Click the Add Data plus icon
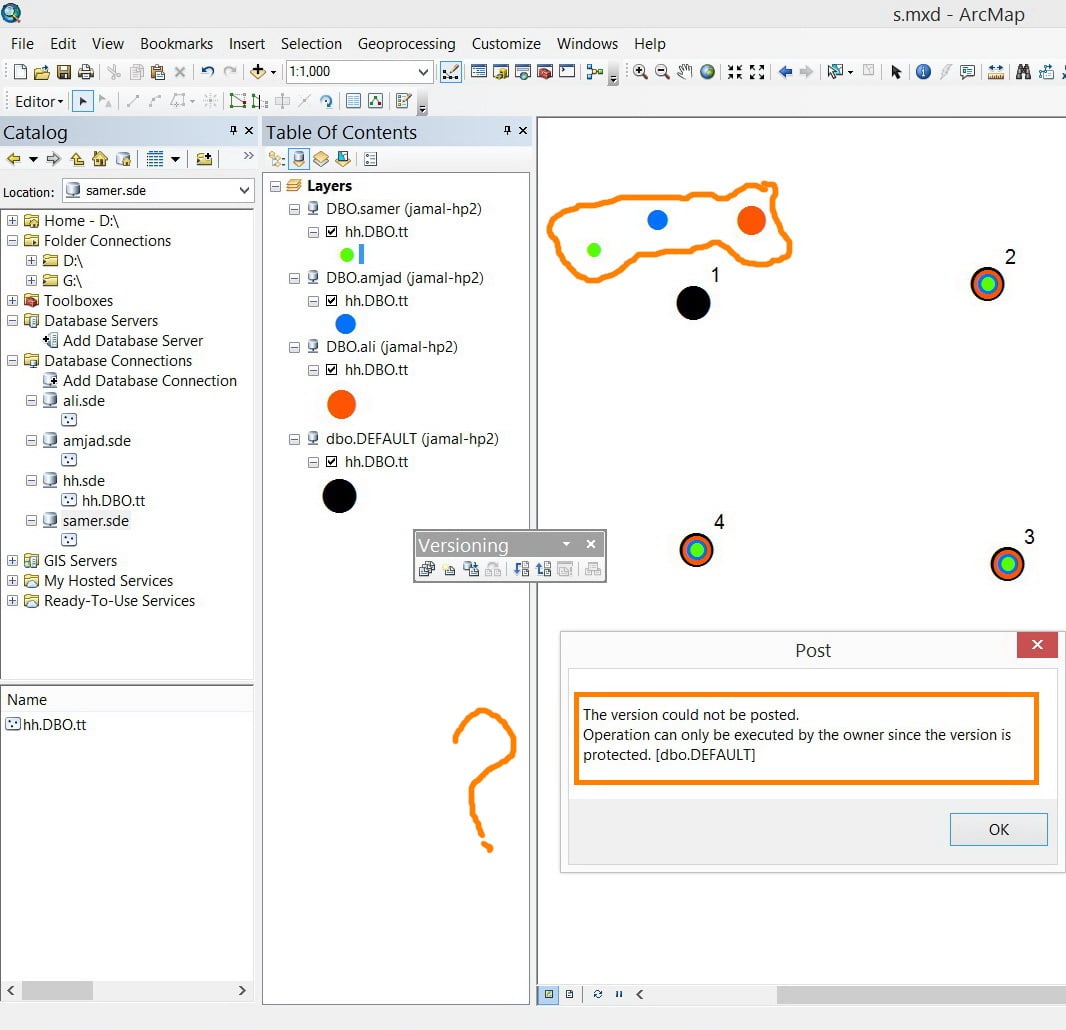 258,71
